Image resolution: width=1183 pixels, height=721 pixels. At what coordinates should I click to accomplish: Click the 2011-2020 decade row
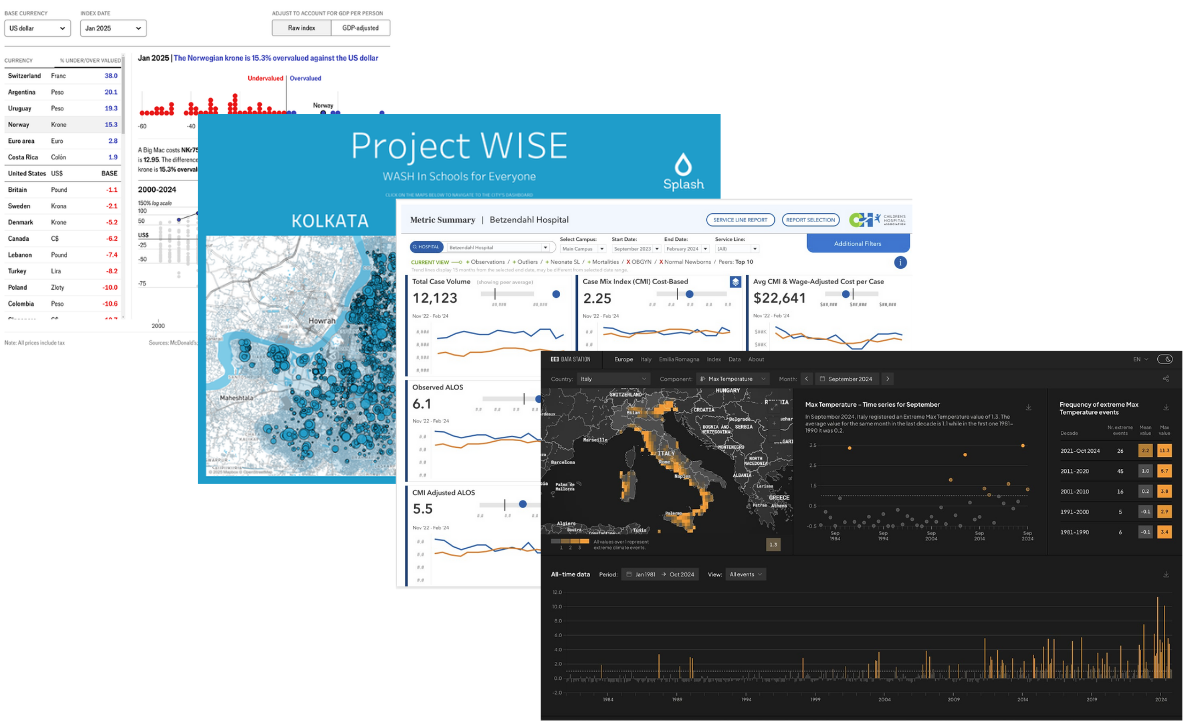1115,471
